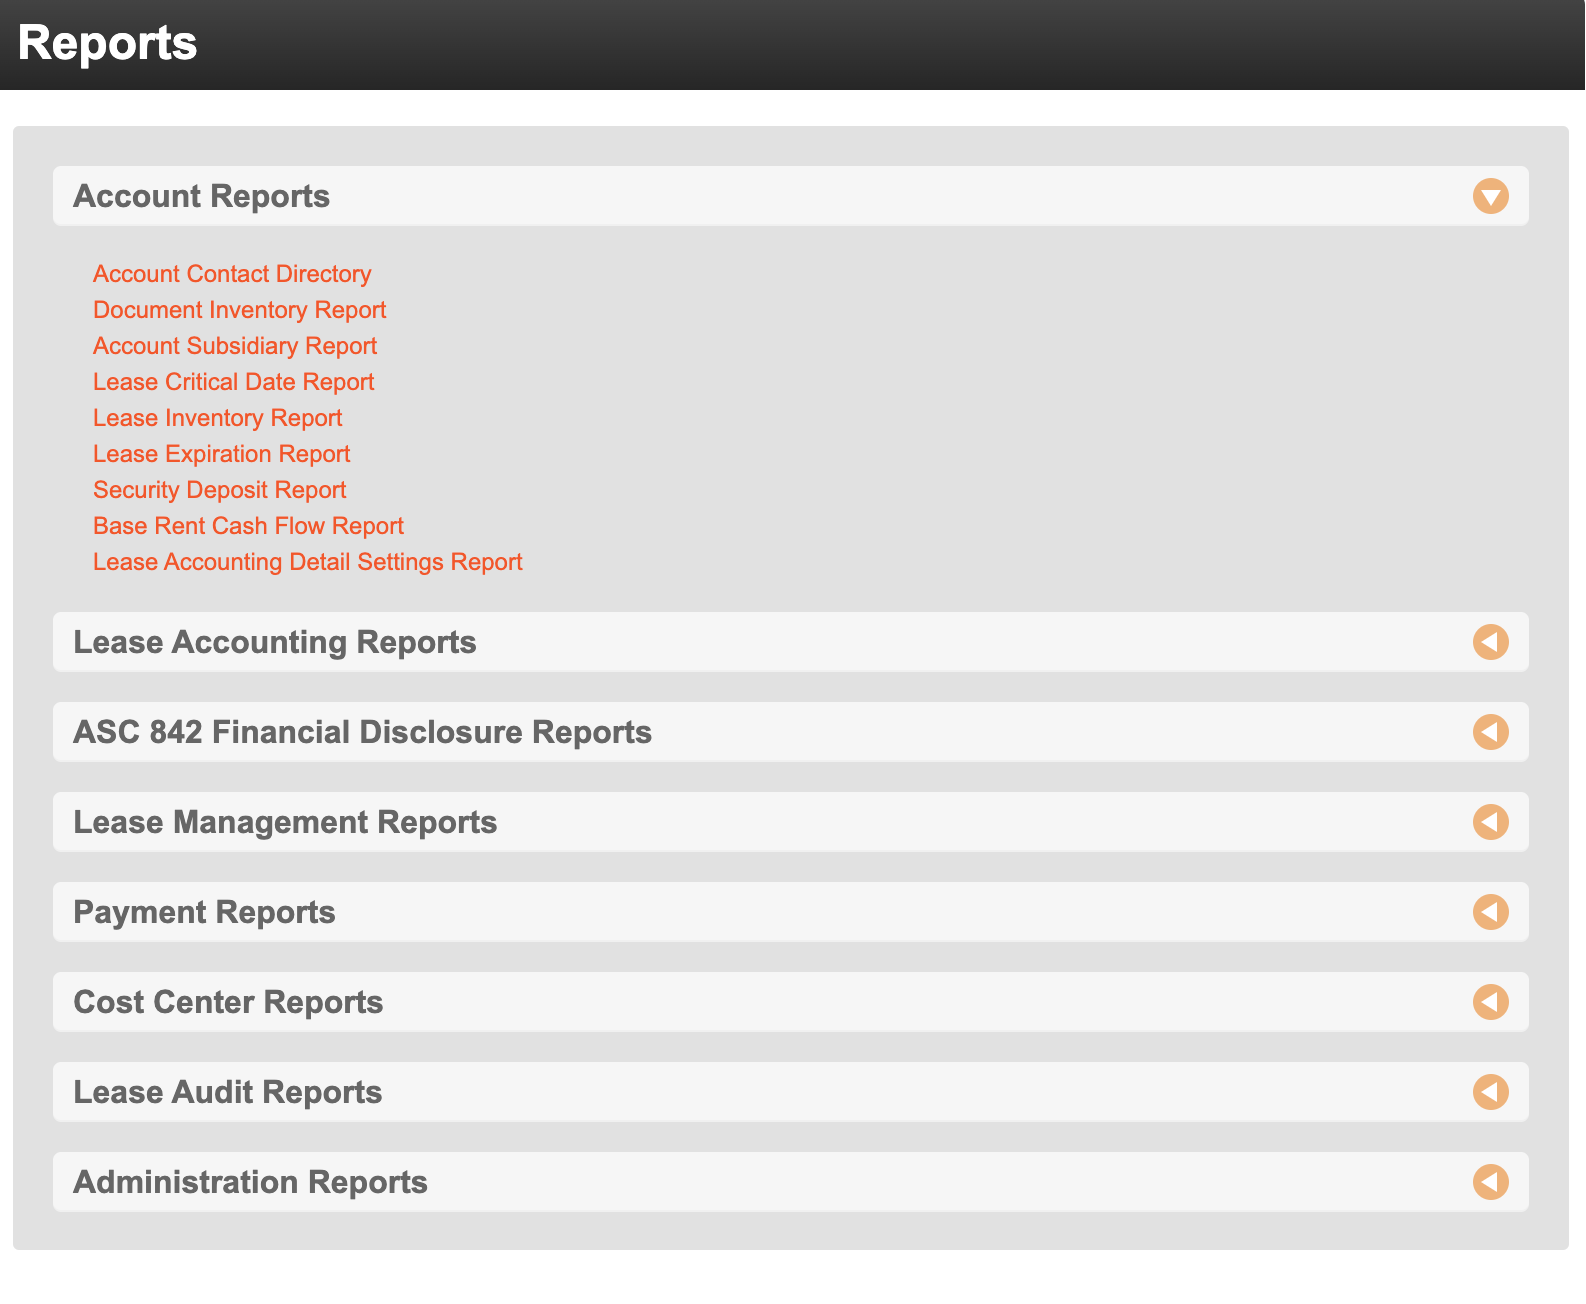Screen dimensions: 1586x1304
Task: View the Lease Expiration Report
Action: 222,454
